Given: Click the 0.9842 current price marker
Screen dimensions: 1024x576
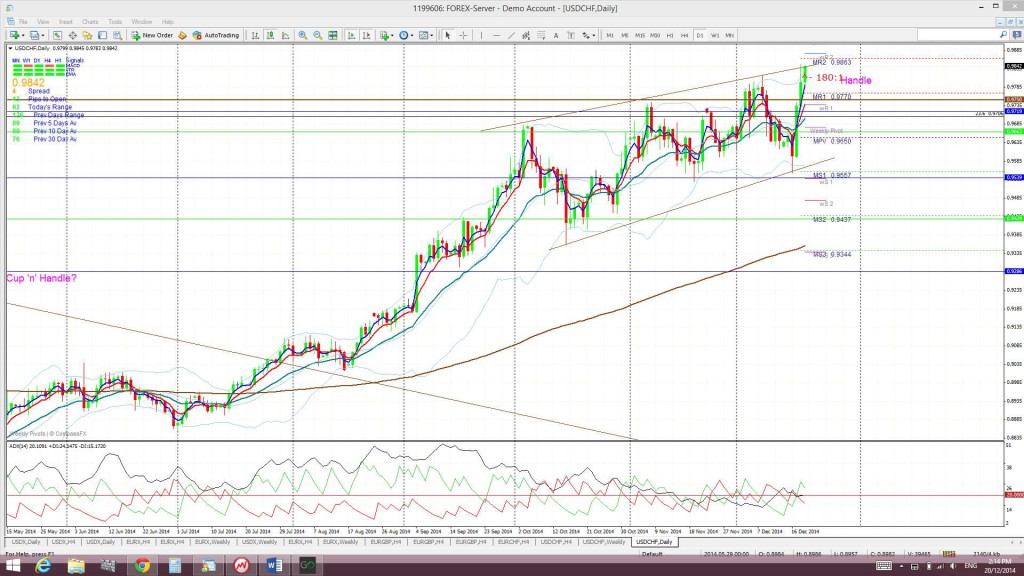Looking at the screenshot, I should (1014, 66).
